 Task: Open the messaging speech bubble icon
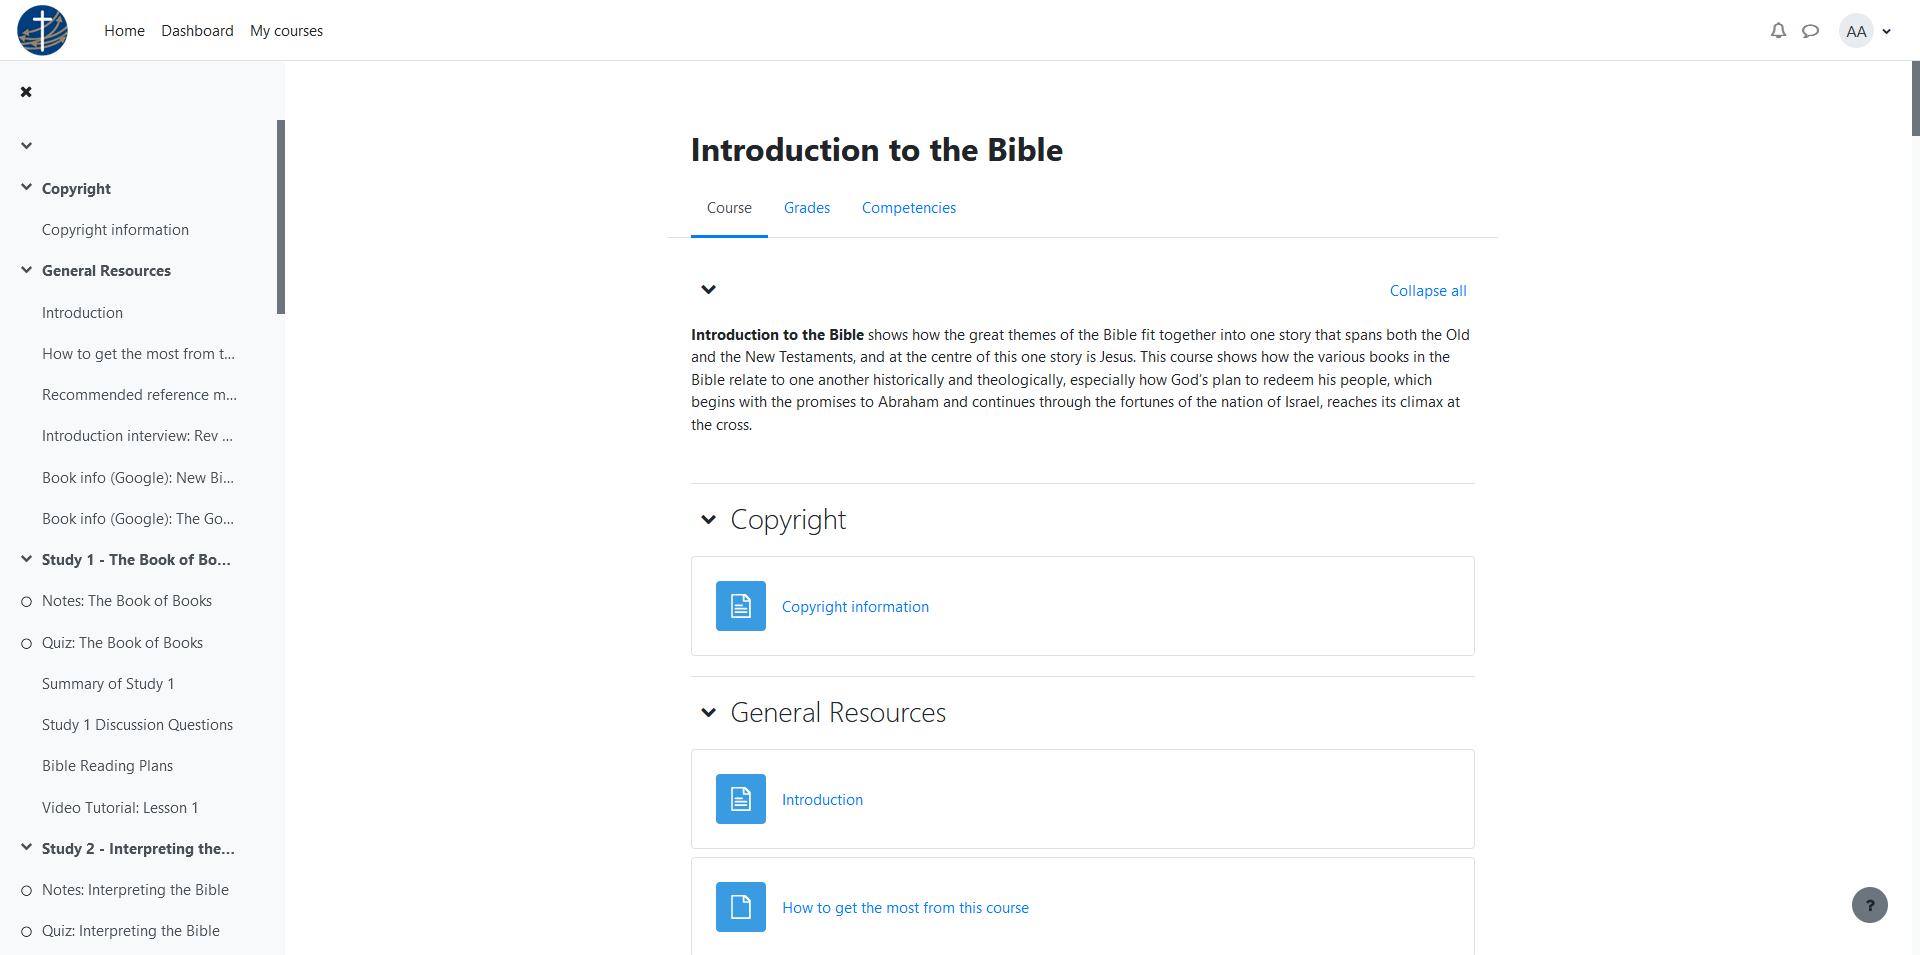click(1810, 31)
